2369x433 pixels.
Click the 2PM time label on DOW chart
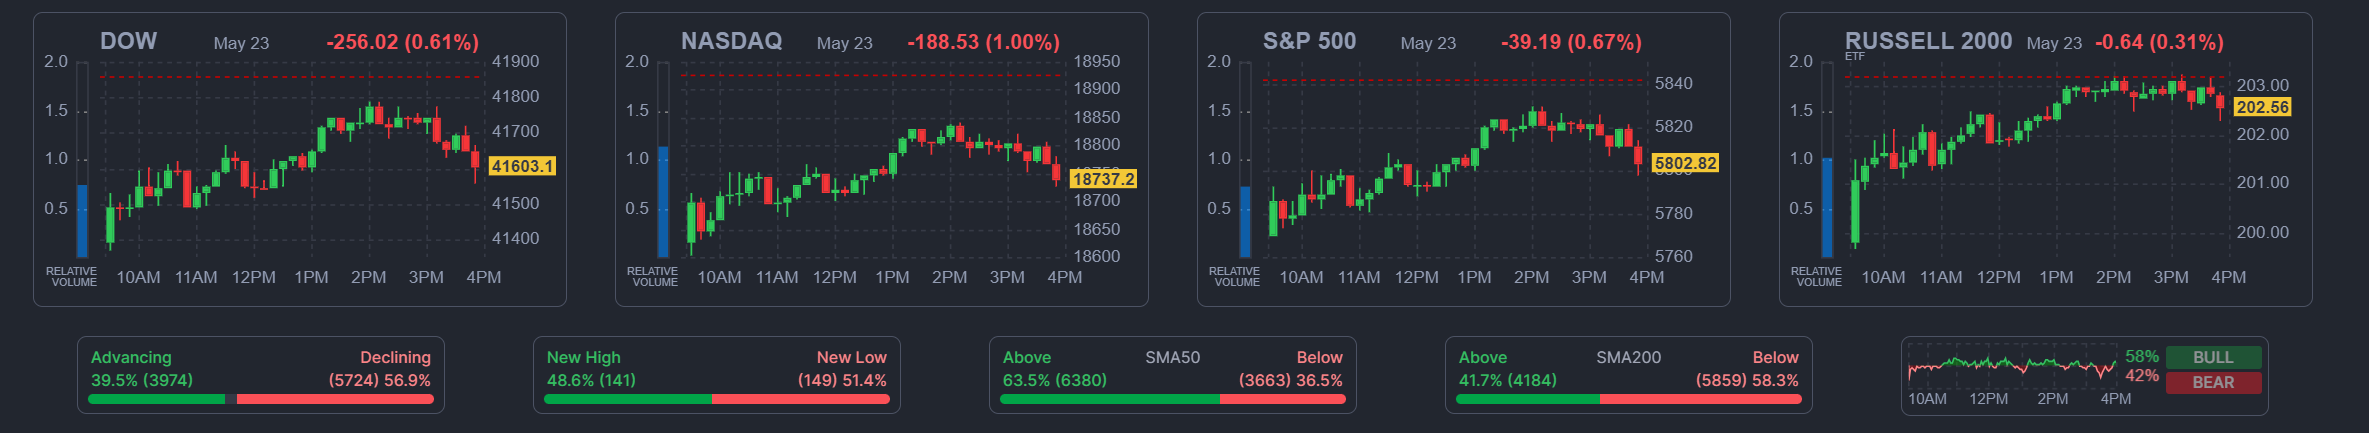pos(368,277)
